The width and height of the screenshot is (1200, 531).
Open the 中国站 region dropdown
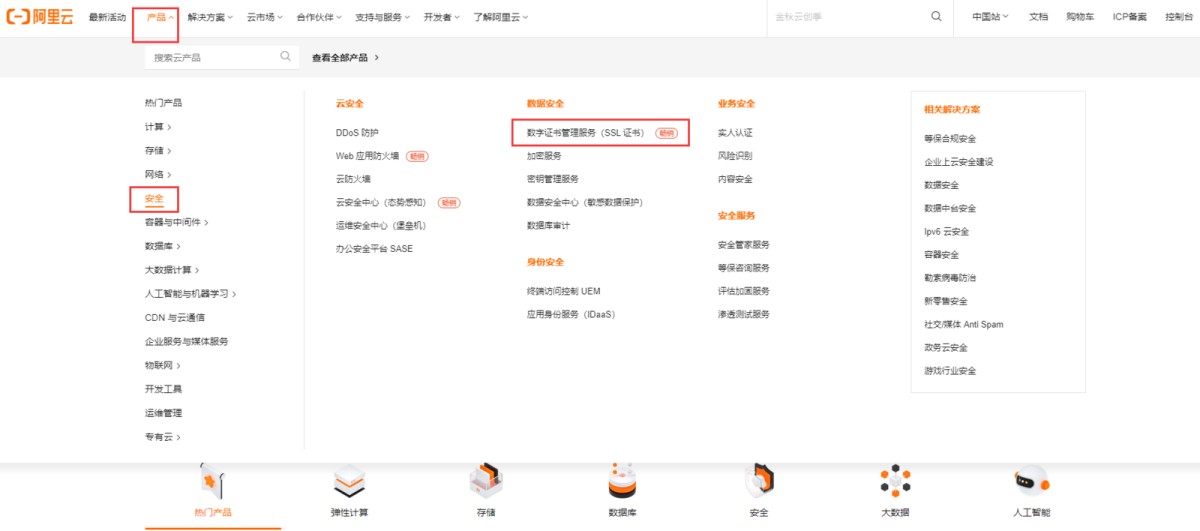tap(990, 17)
